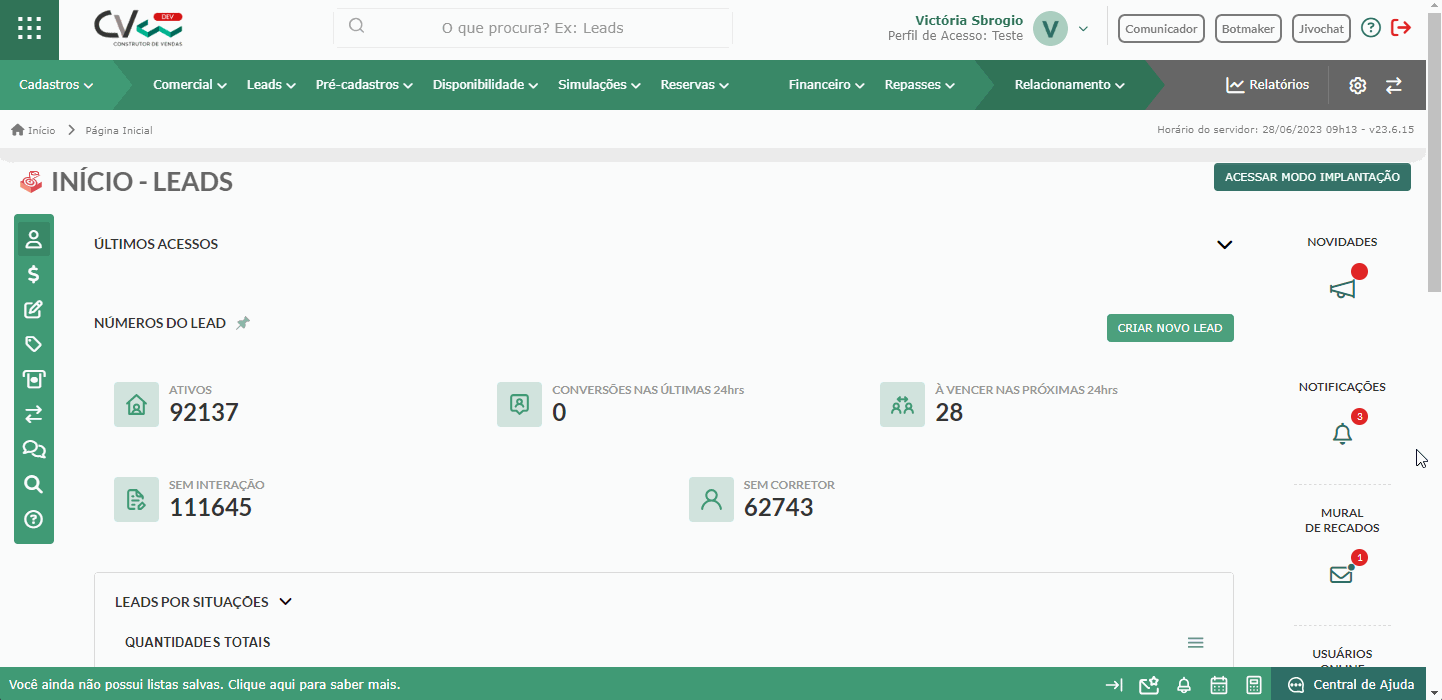The height and width of the screenshot is (700, 1442).
Task: Click the À Vencer count 28
Action: [x=949, y=412]
